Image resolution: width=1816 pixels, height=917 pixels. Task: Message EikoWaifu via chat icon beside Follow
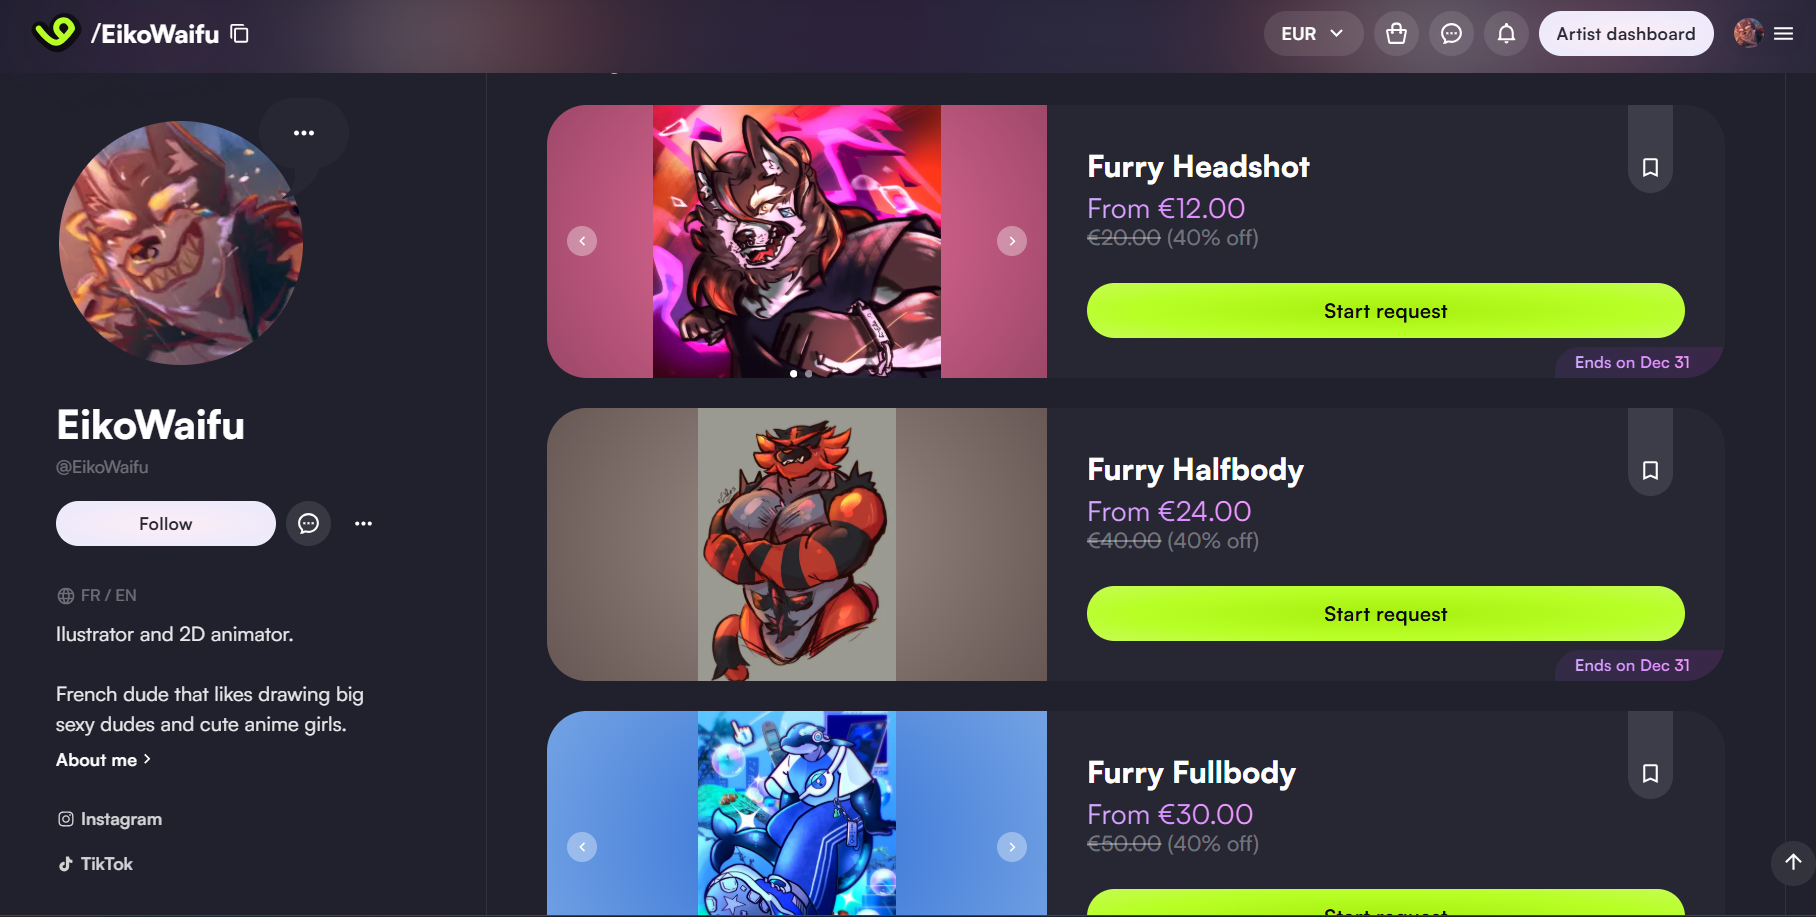[308, 523]
